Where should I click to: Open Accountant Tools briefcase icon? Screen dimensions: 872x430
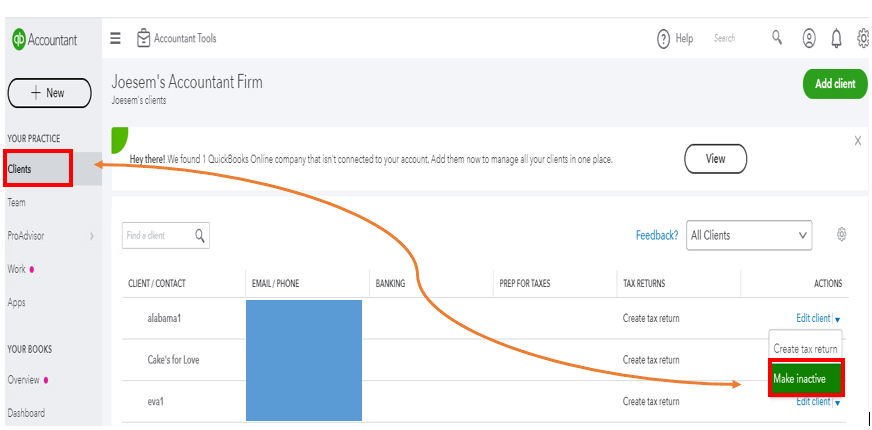tap(143, 38)
